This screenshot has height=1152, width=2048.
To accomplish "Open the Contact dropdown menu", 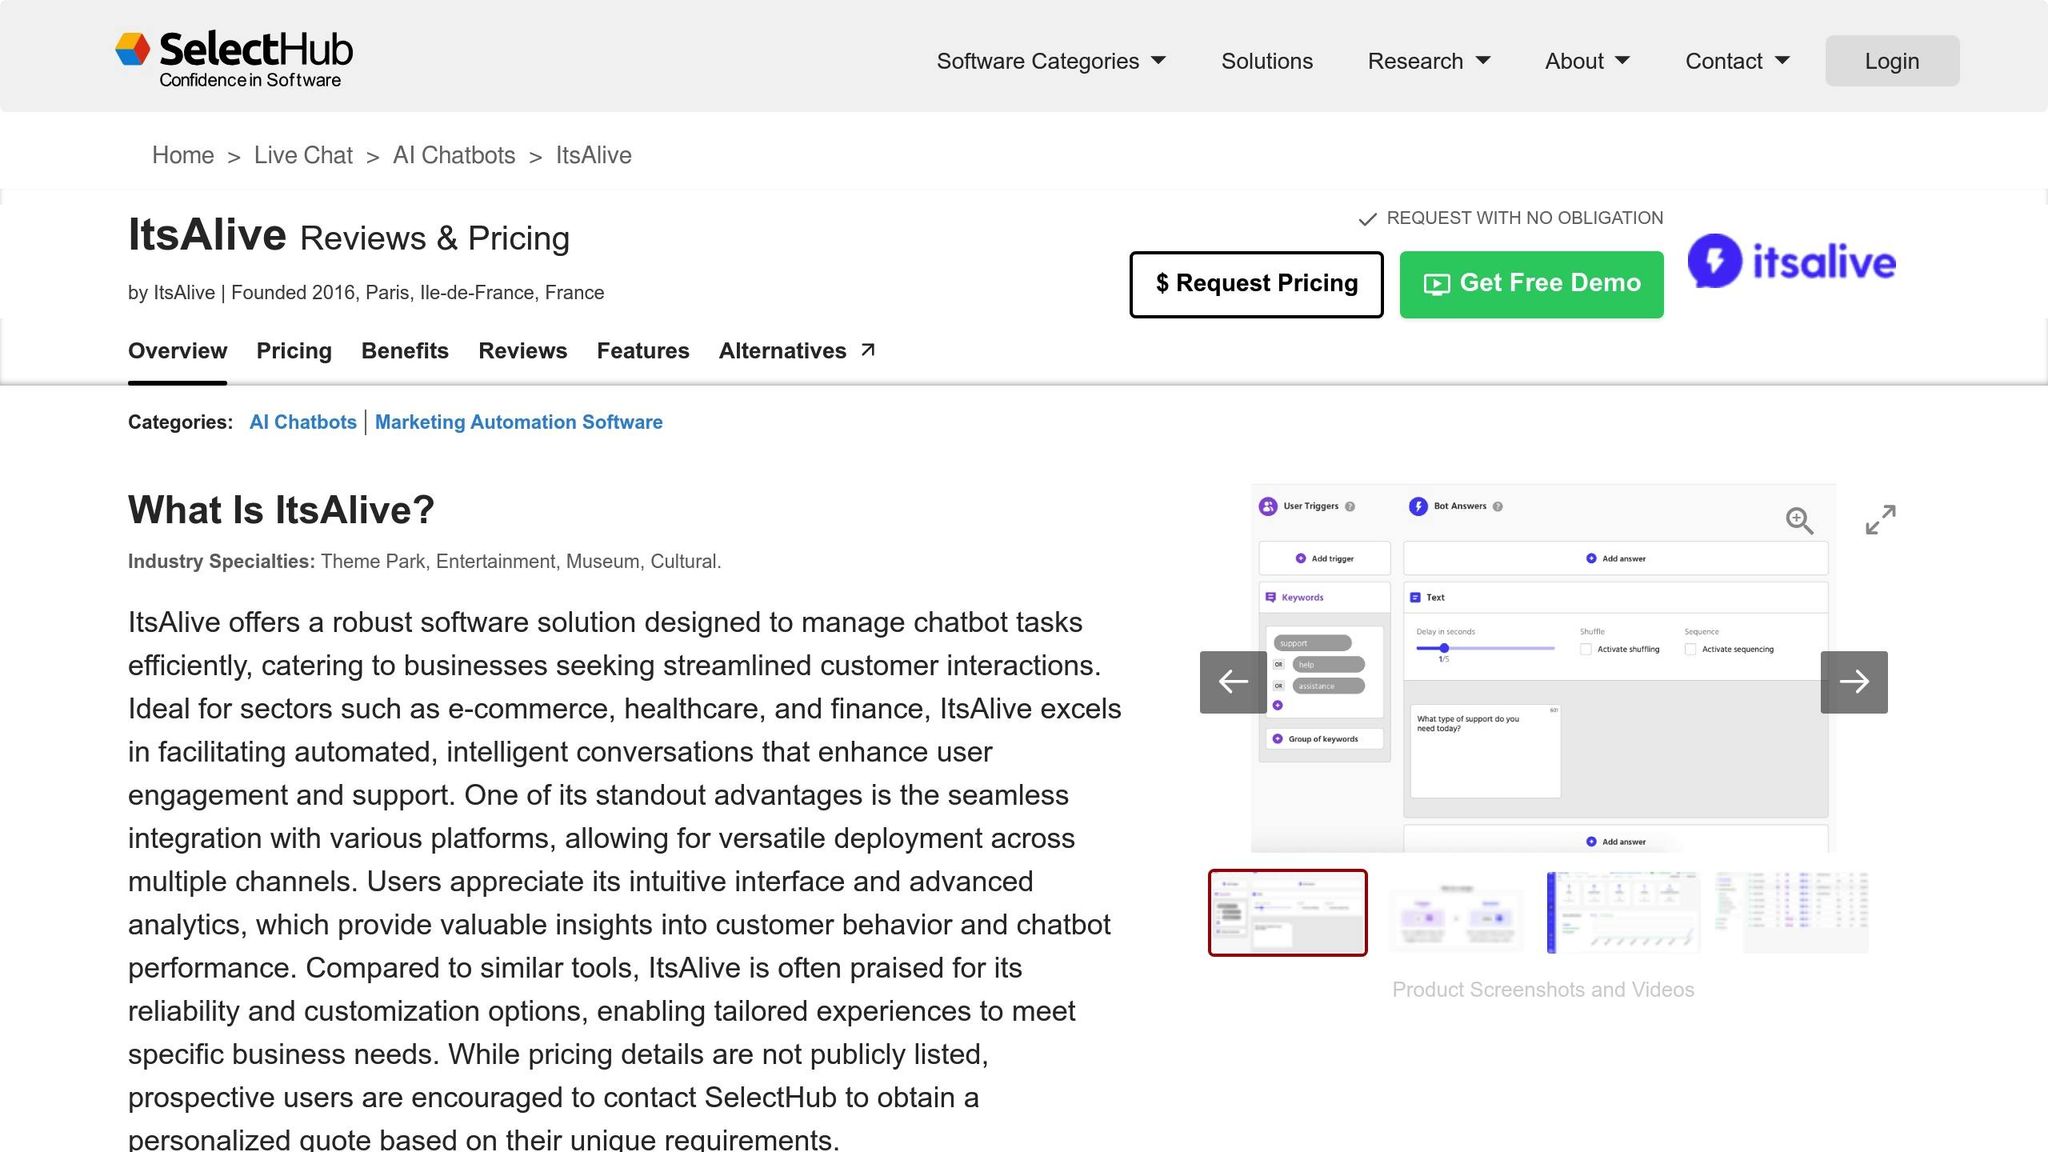I will tap(1736, 61).
